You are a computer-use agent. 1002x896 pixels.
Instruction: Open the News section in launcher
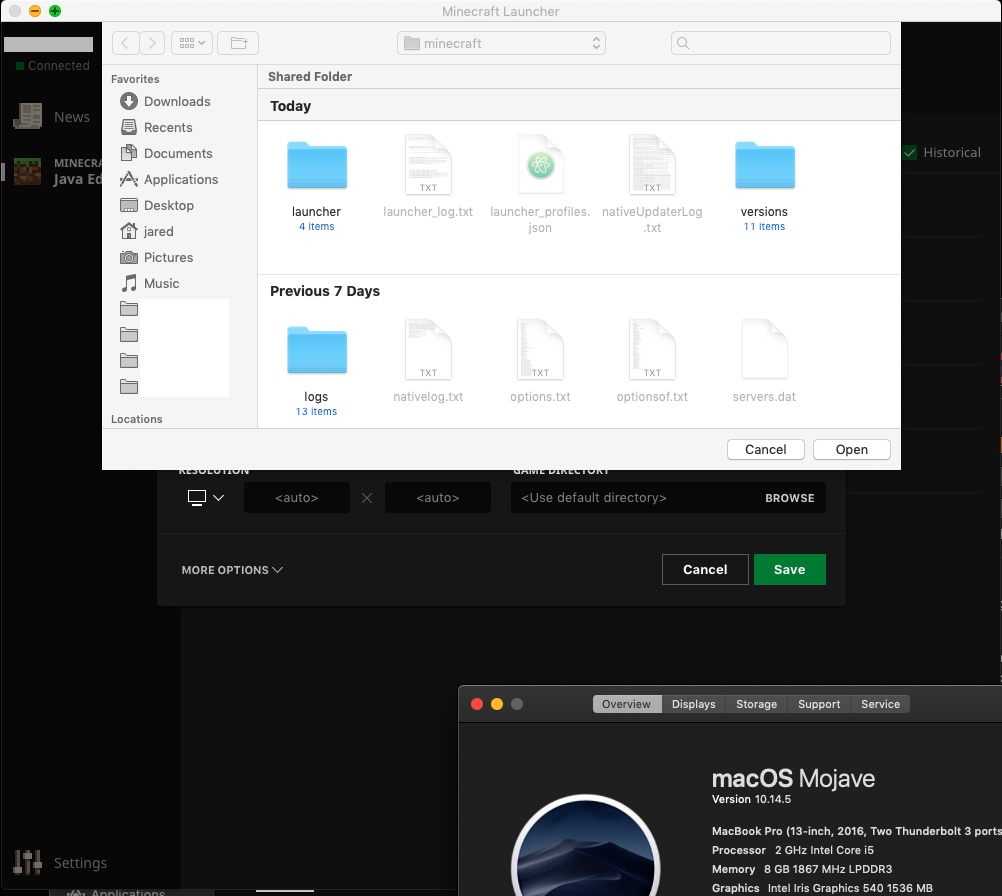[52, 117]
